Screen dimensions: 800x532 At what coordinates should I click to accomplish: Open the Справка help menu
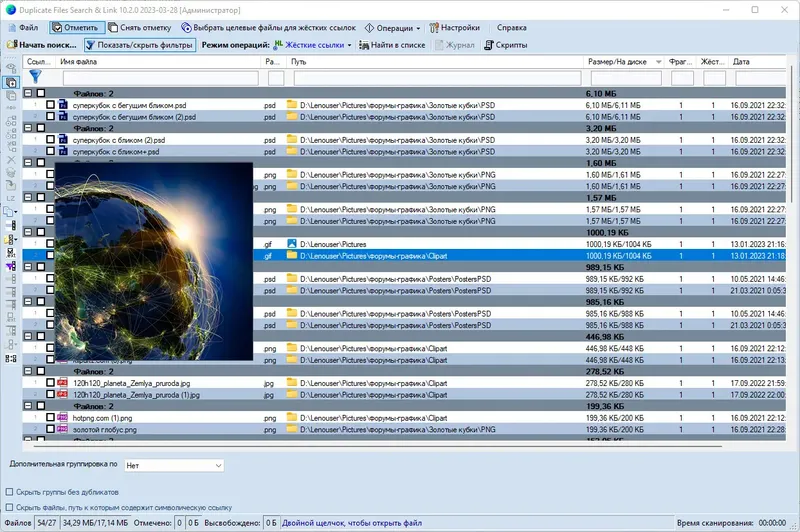point(512,27)
